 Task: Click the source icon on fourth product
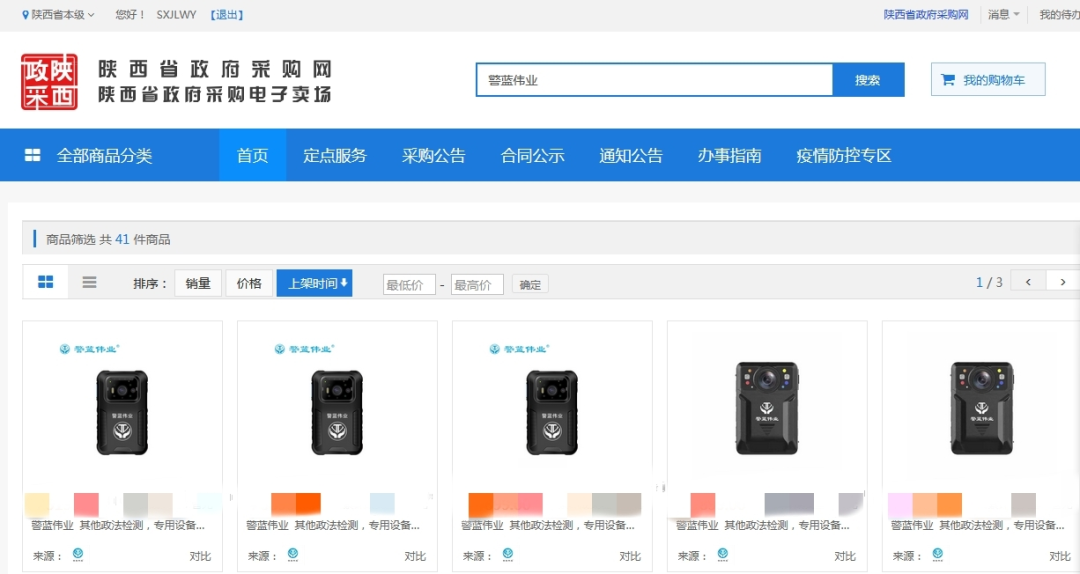click(723, 554)
